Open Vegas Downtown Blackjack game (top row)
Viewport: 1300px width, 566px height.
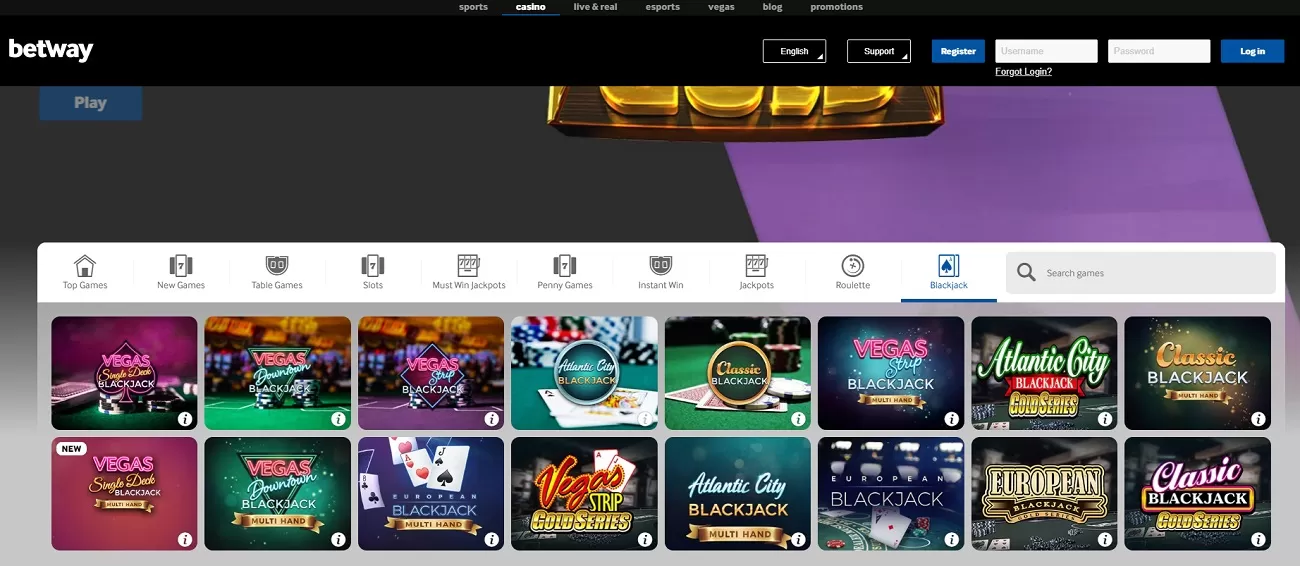tap(278, 373)
